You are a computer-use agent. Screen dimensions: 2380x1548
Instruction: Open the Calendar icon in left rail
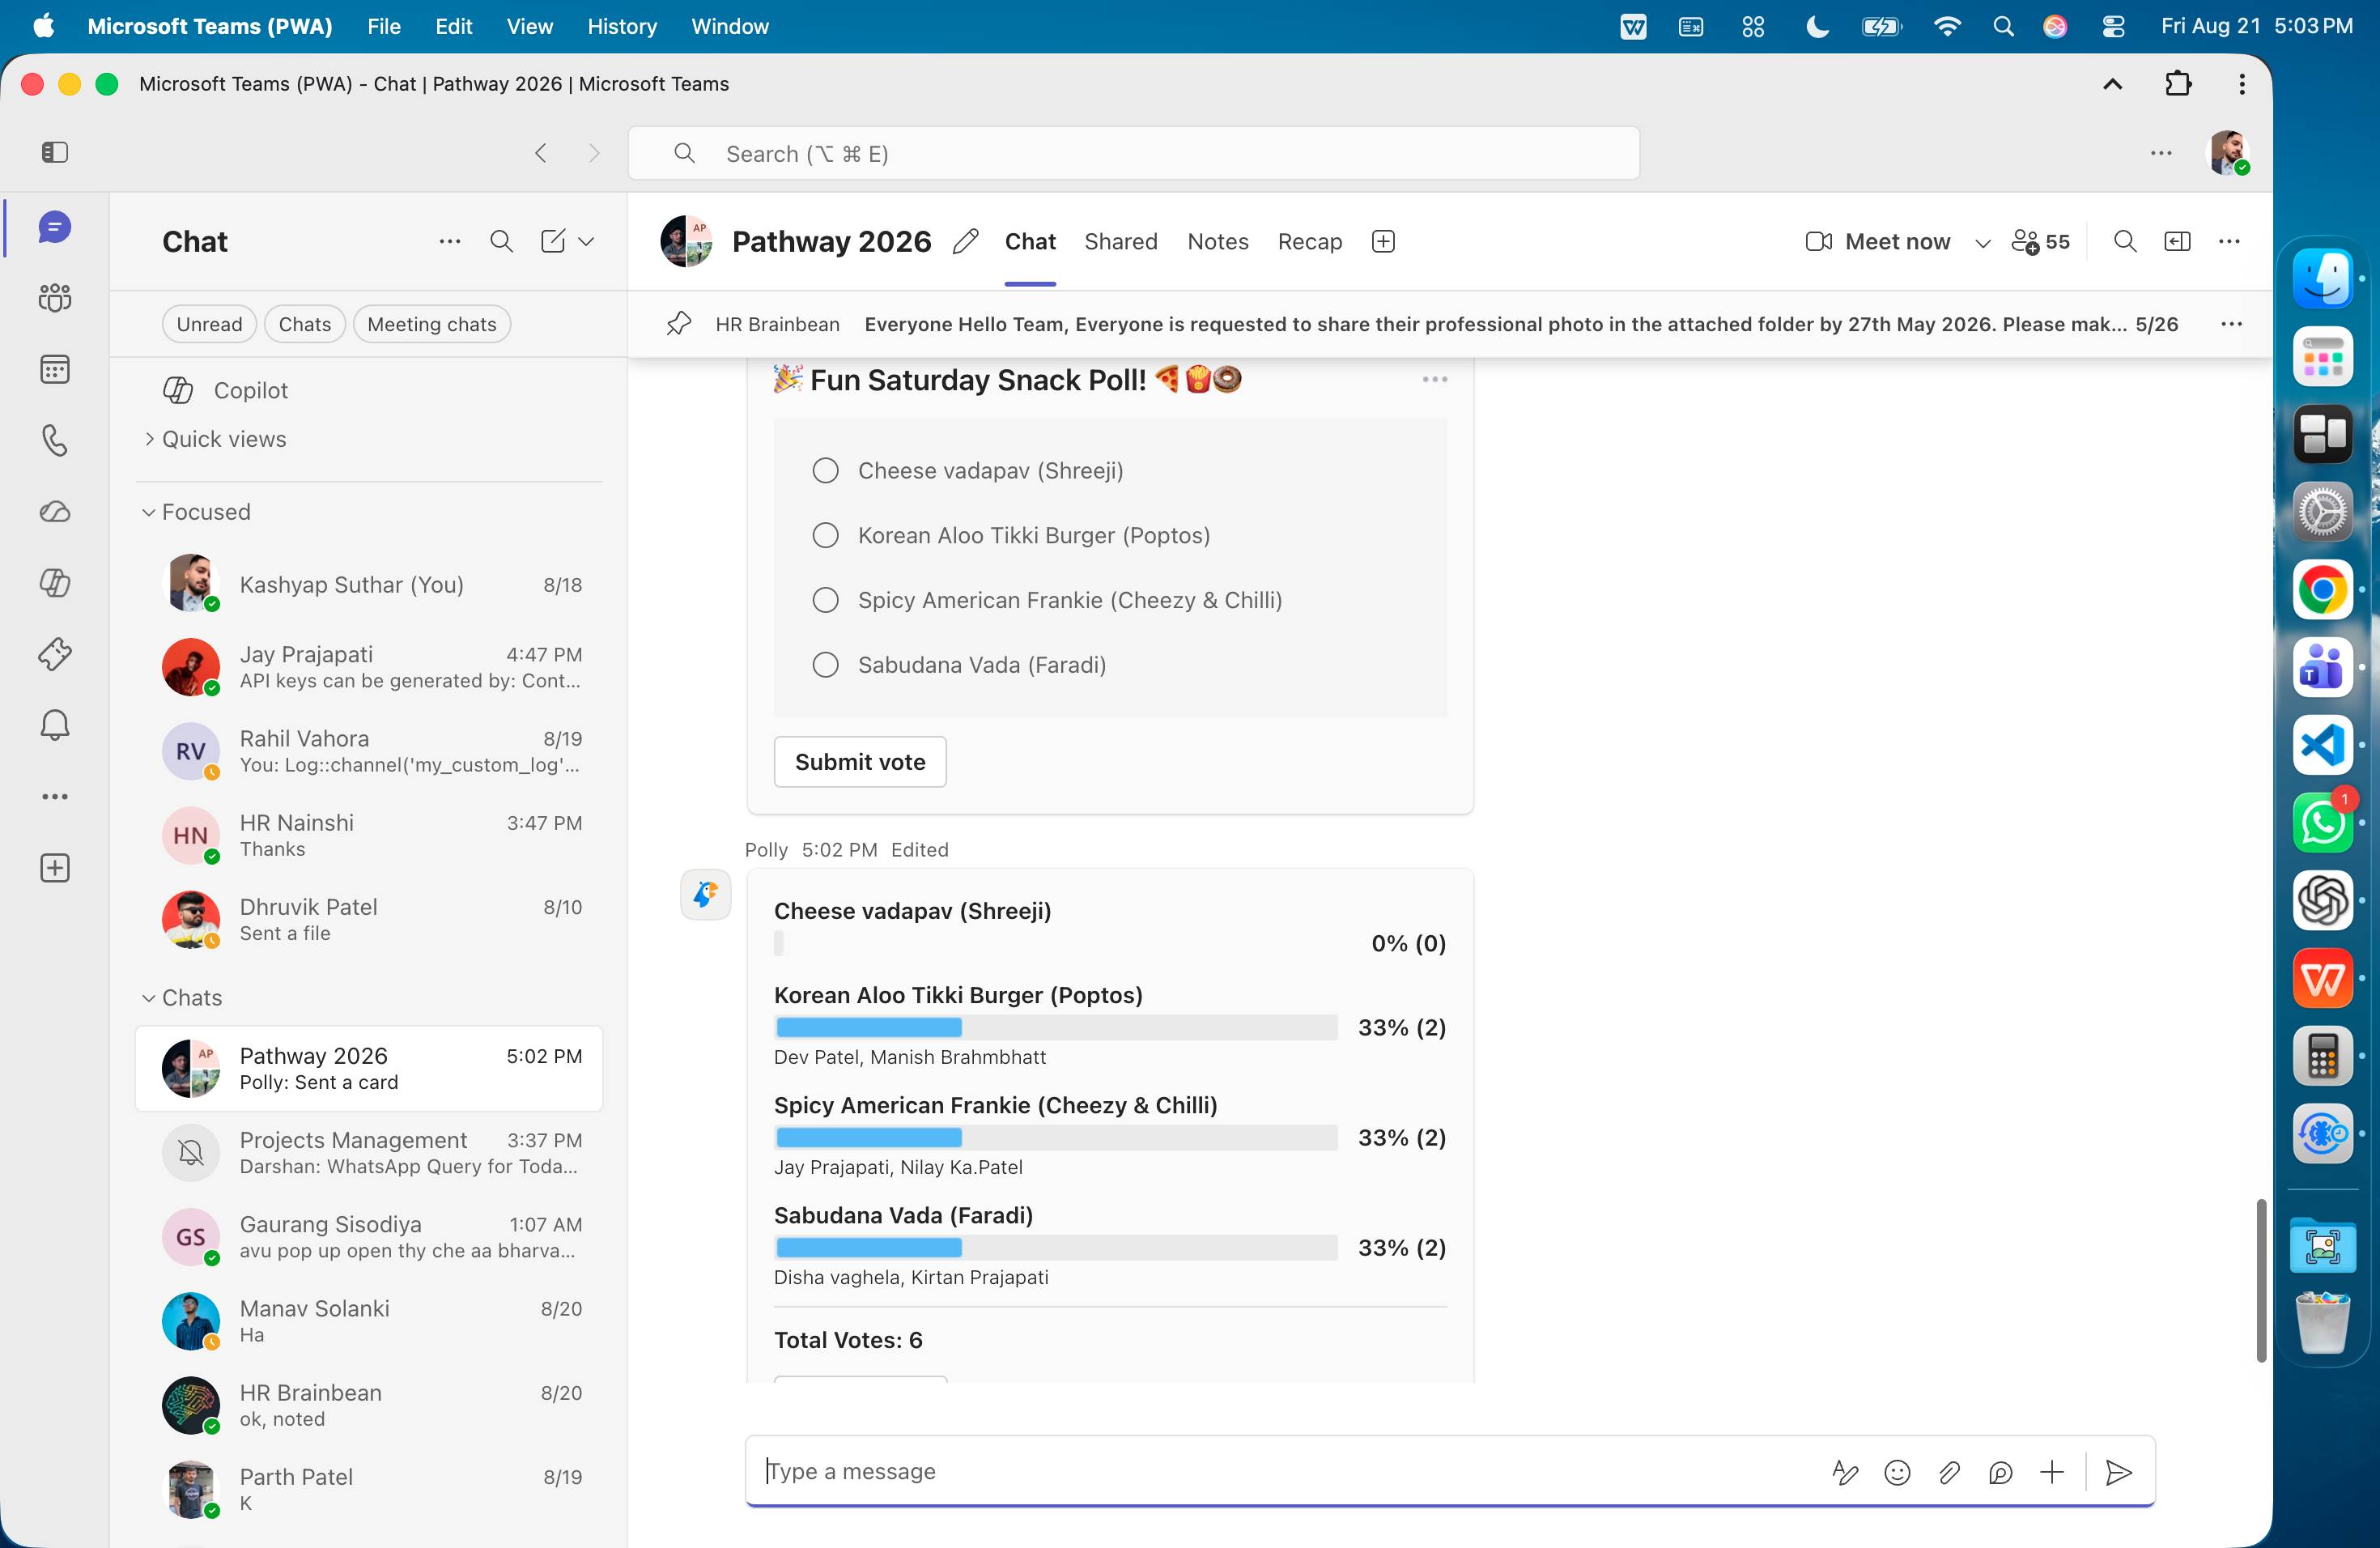coord(55,369)
